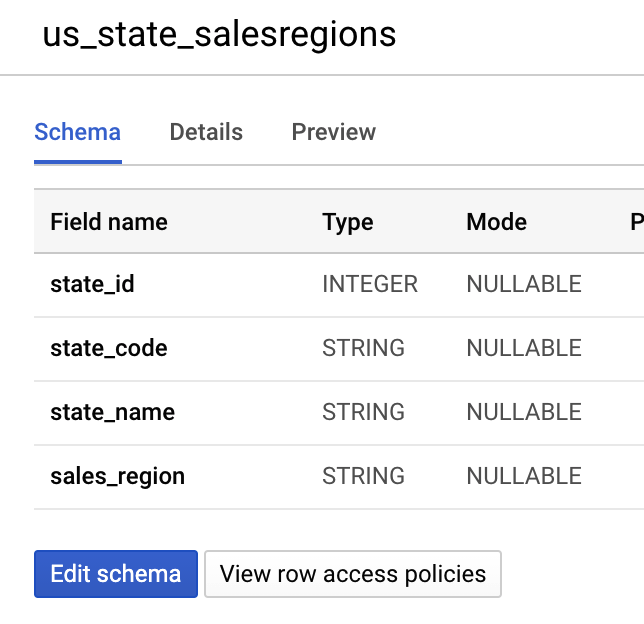
Task: Select the sales_region field name
Action: tap(117, 476)
